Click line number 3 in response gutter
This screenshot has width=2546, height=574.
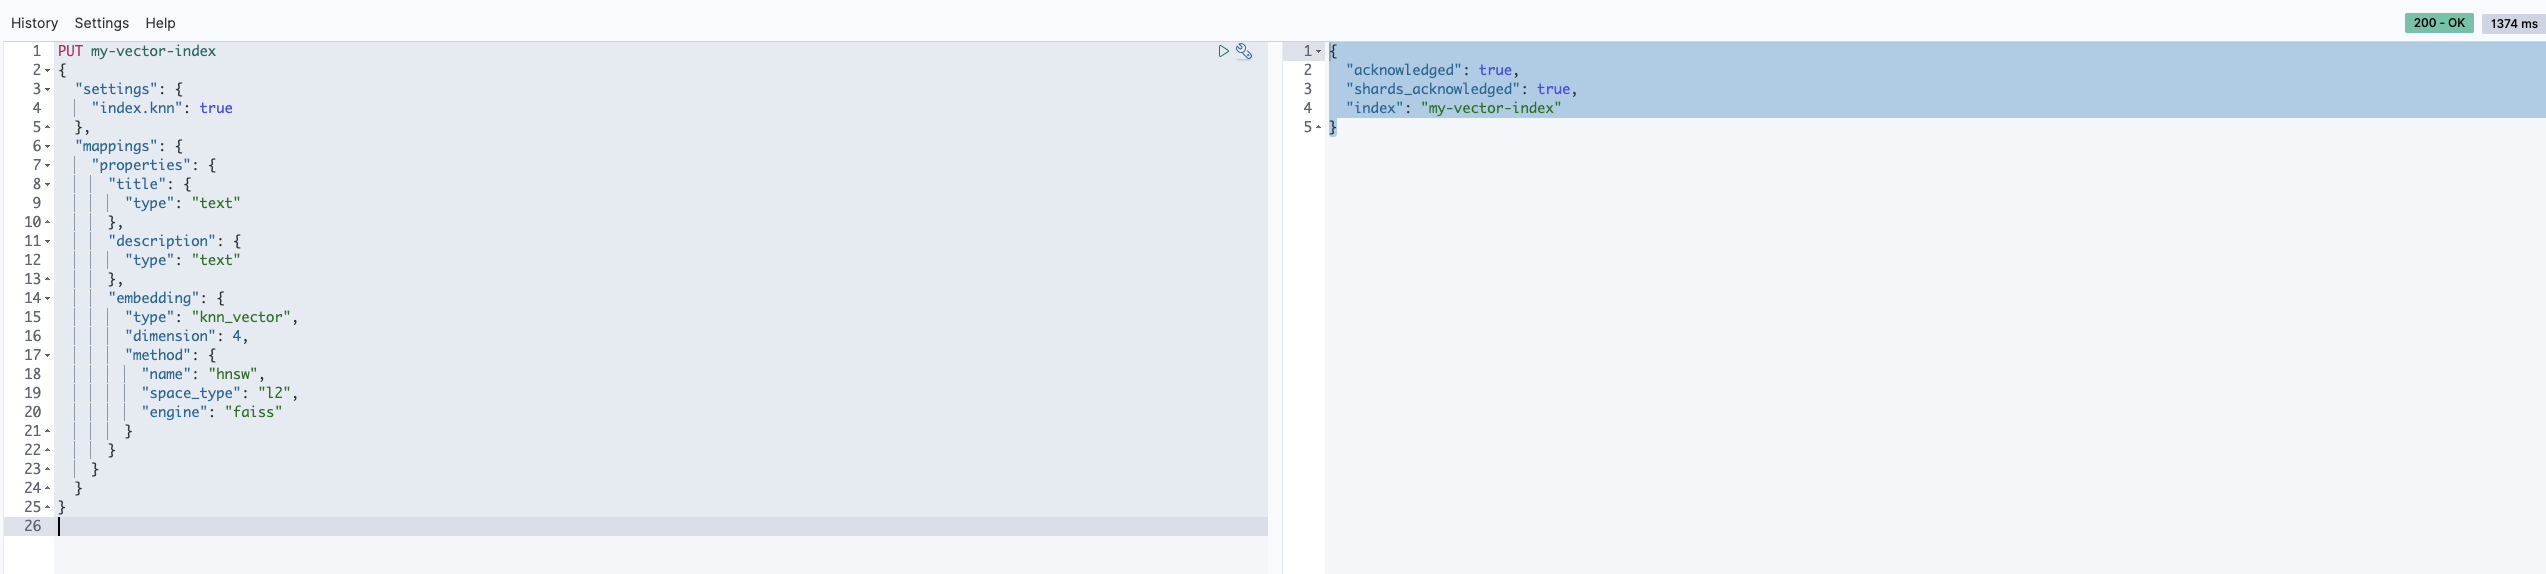(x=1307, y=89)
